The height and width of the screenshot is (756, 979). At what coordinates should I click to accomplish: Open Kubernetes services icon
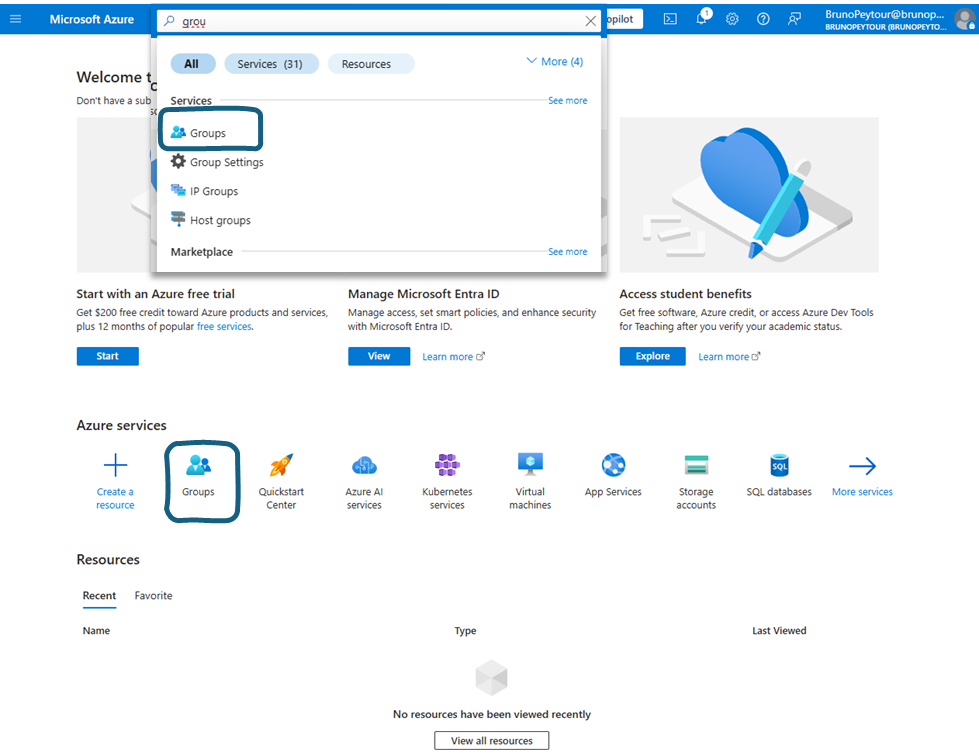(x=447, y=466)
